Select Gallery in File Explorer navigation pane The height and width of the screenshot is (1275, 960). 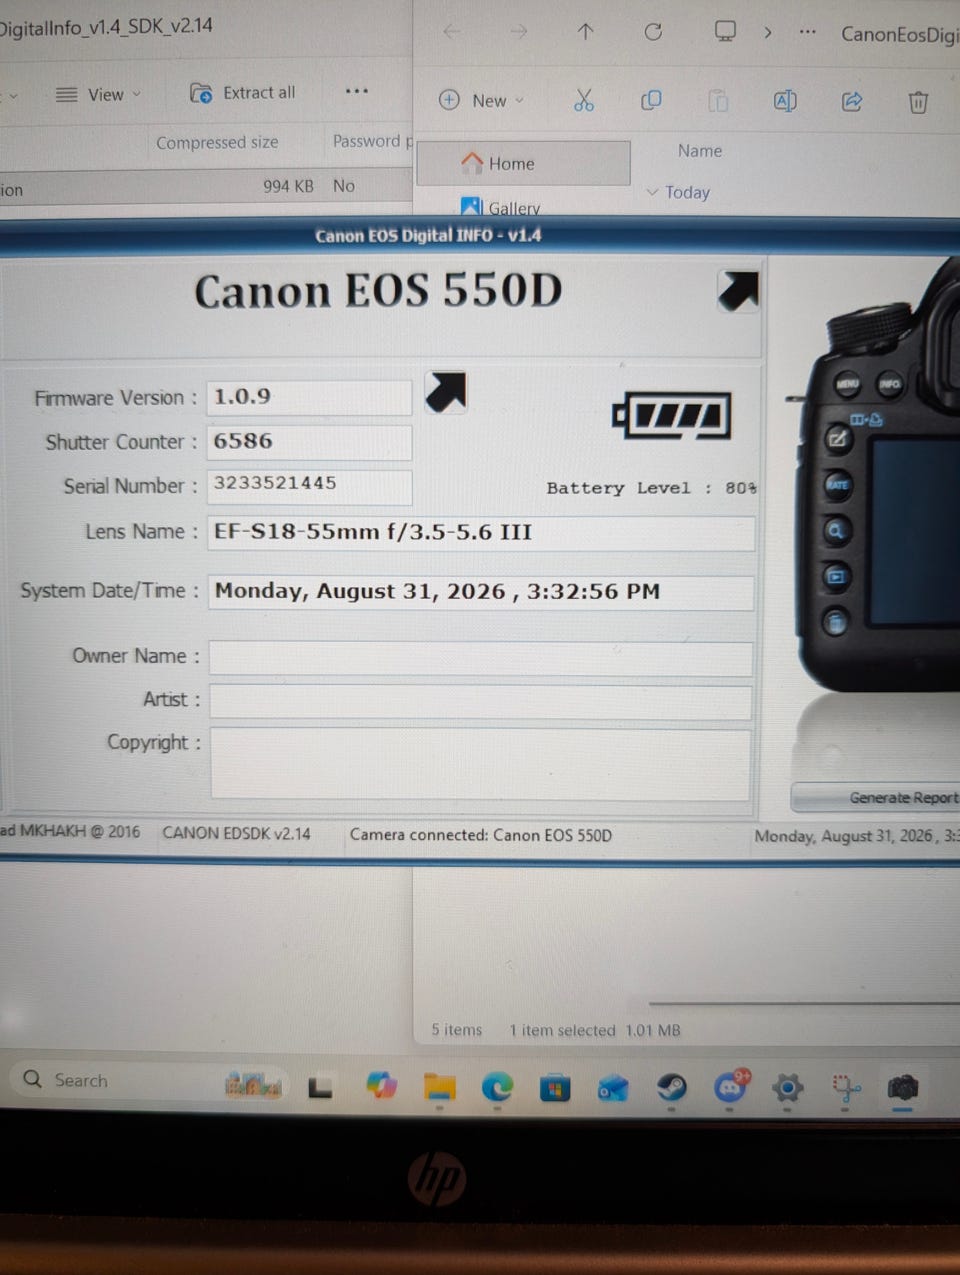(x=500, y=207)
